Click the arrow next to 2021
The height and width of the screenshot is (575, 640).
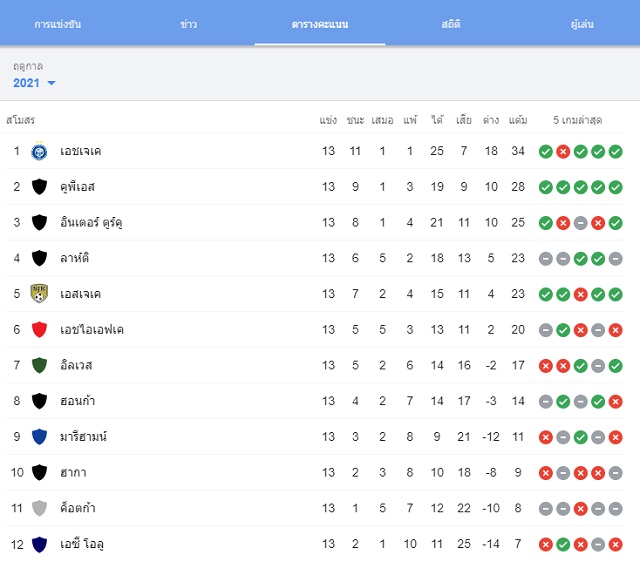51,83
